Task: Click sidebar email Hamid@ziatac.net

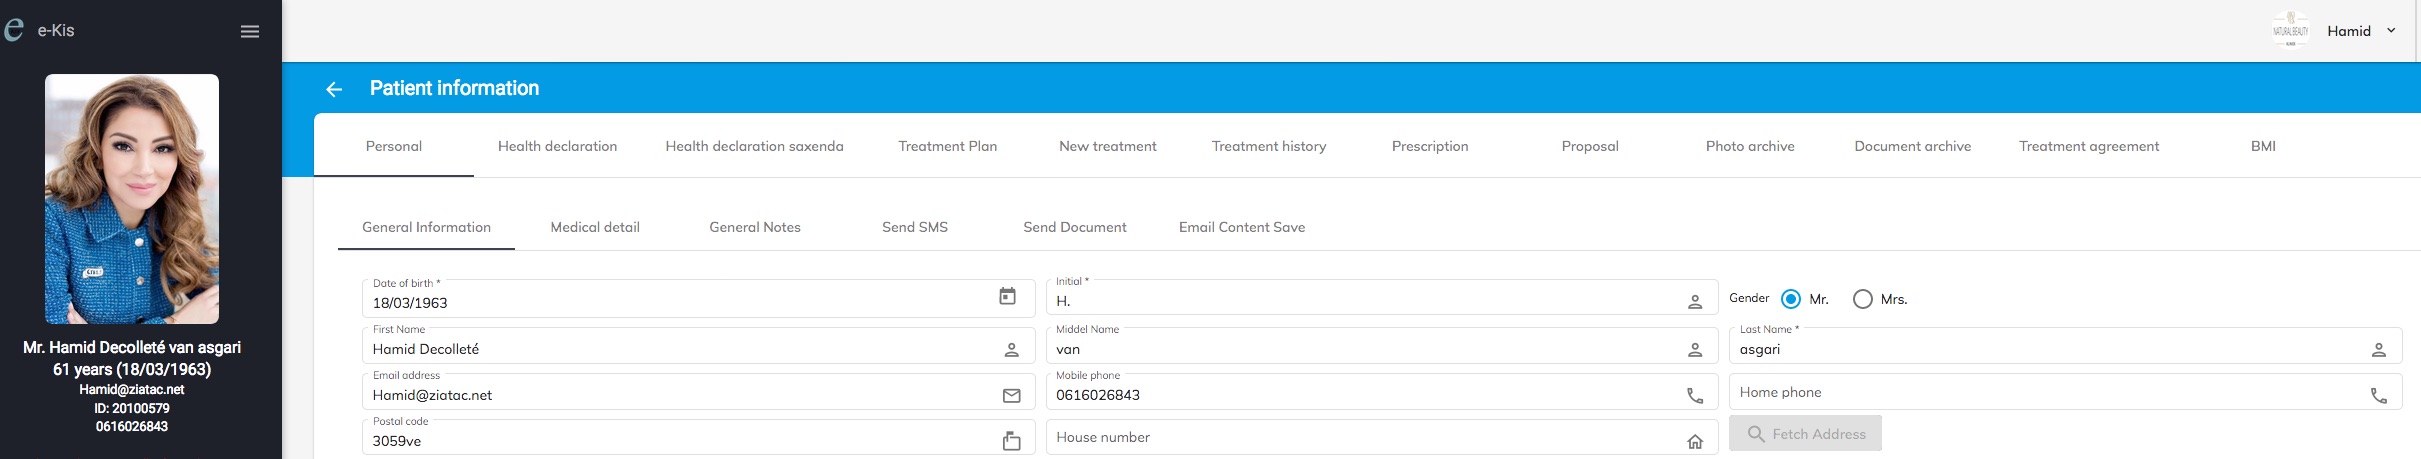Action: tap(132, 390)
